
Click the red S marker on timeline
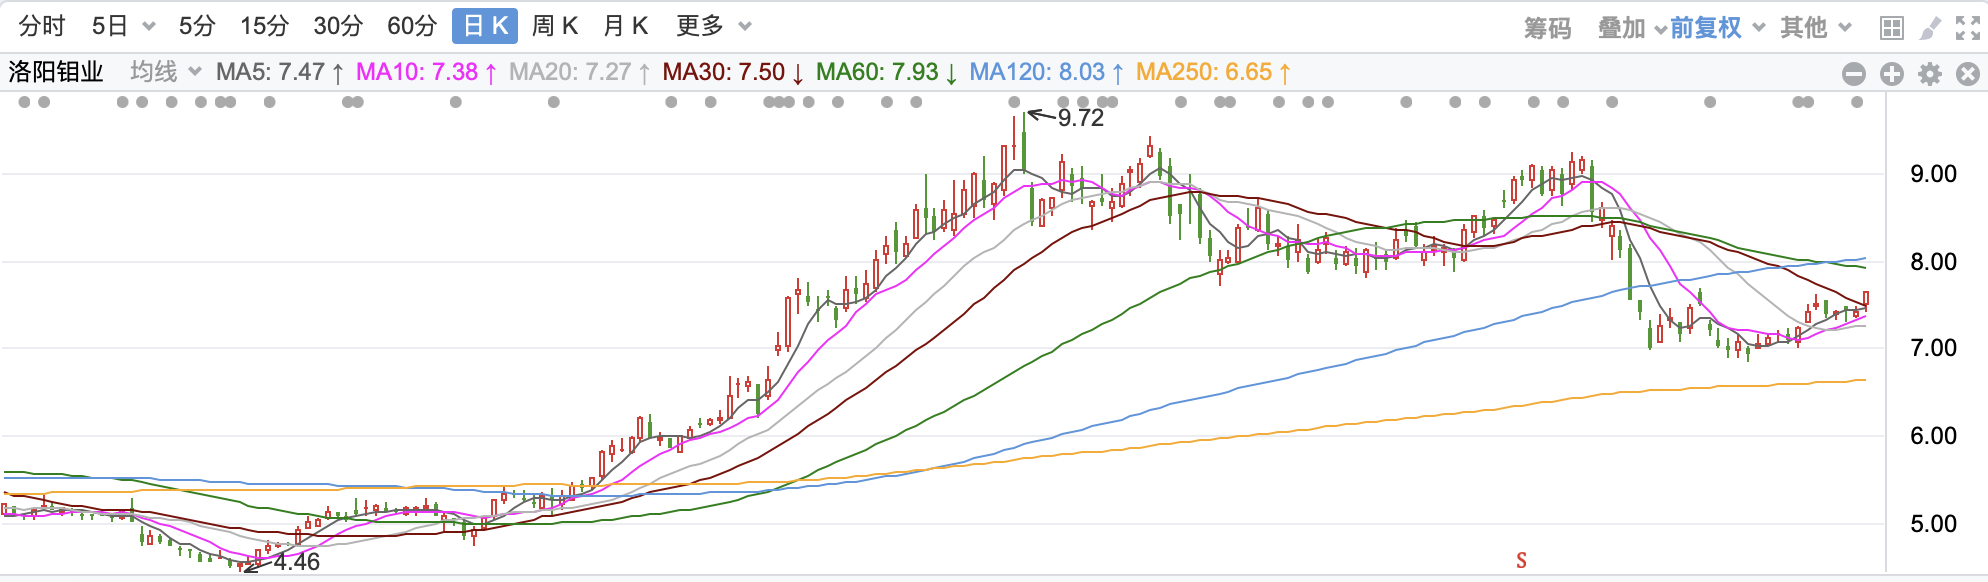[x=1521, y=560]
